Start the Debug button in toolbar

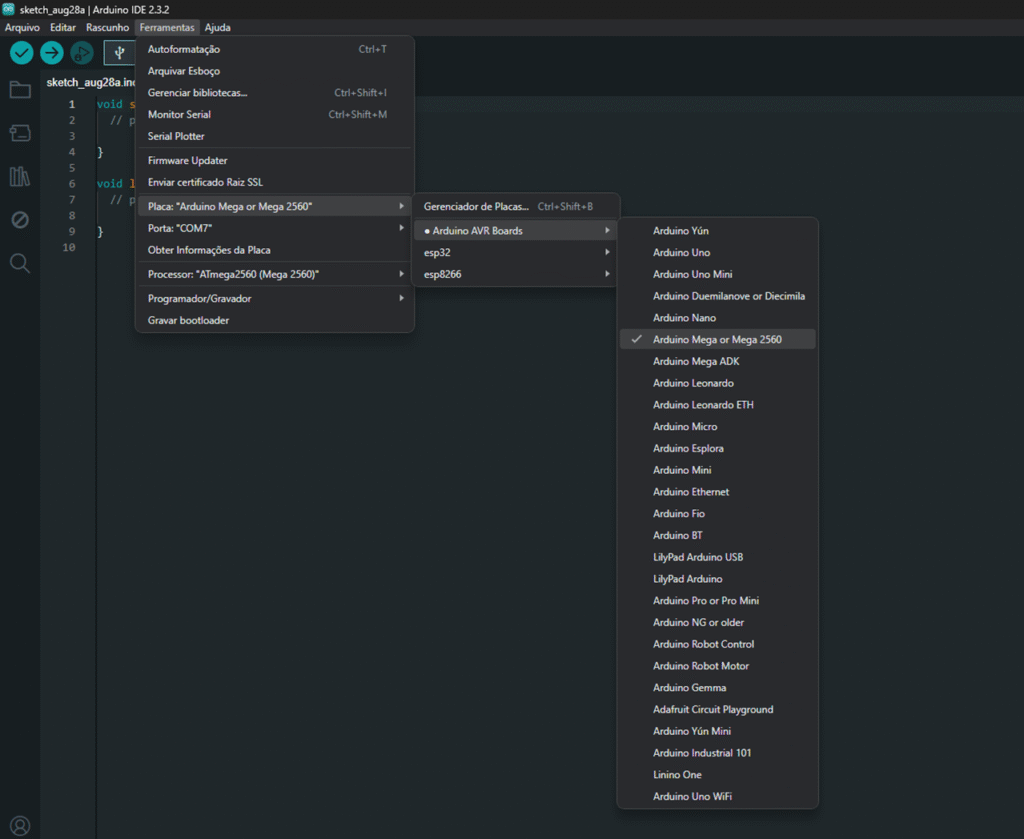tap(82, 53)
